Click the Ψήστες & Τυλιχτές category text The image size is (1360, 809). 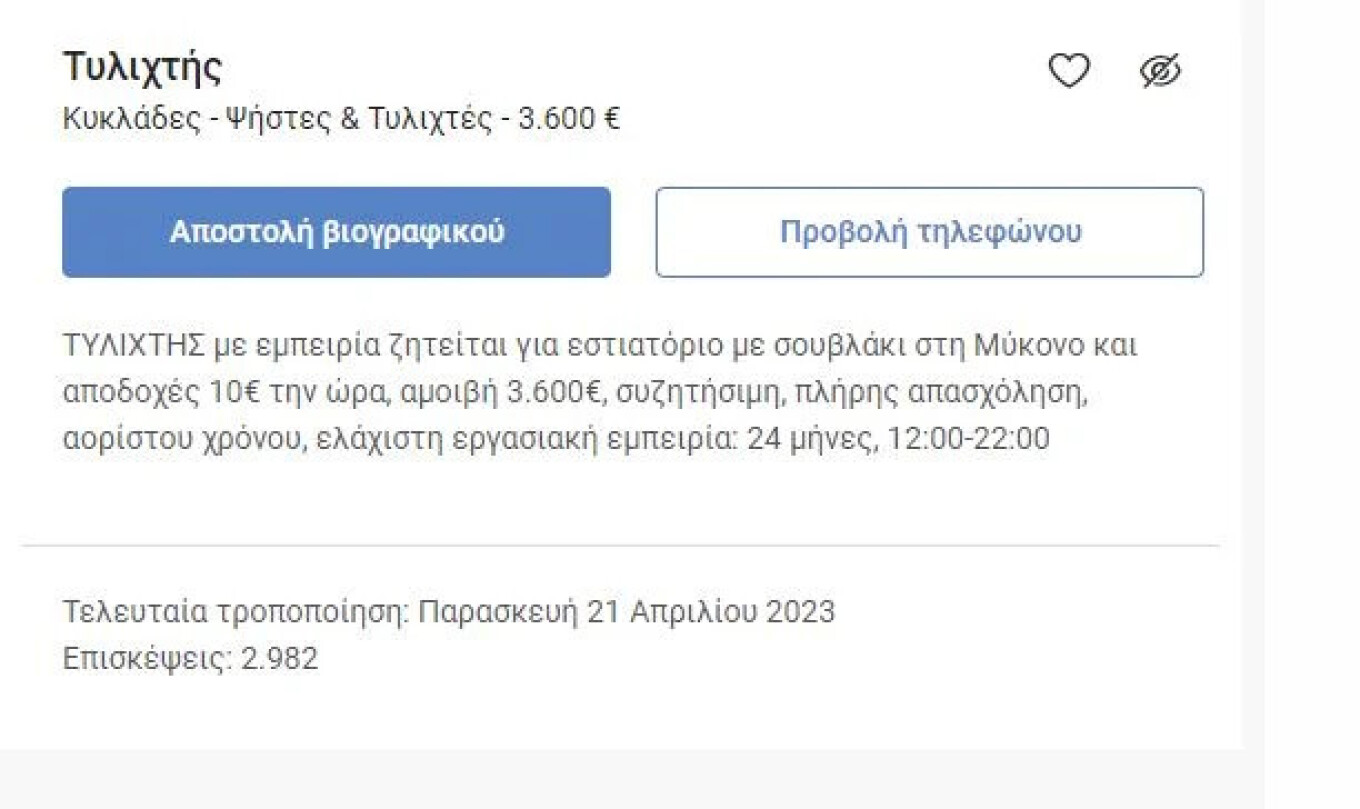click(361, 119)
